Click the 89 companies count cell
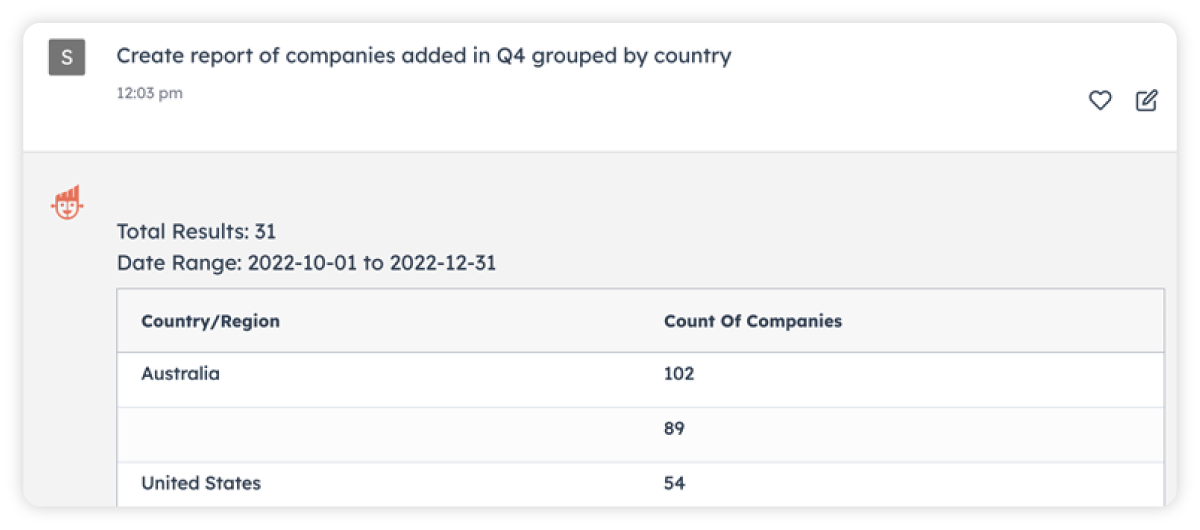This screenshot has height=530, width=1200. click(673, 429)
